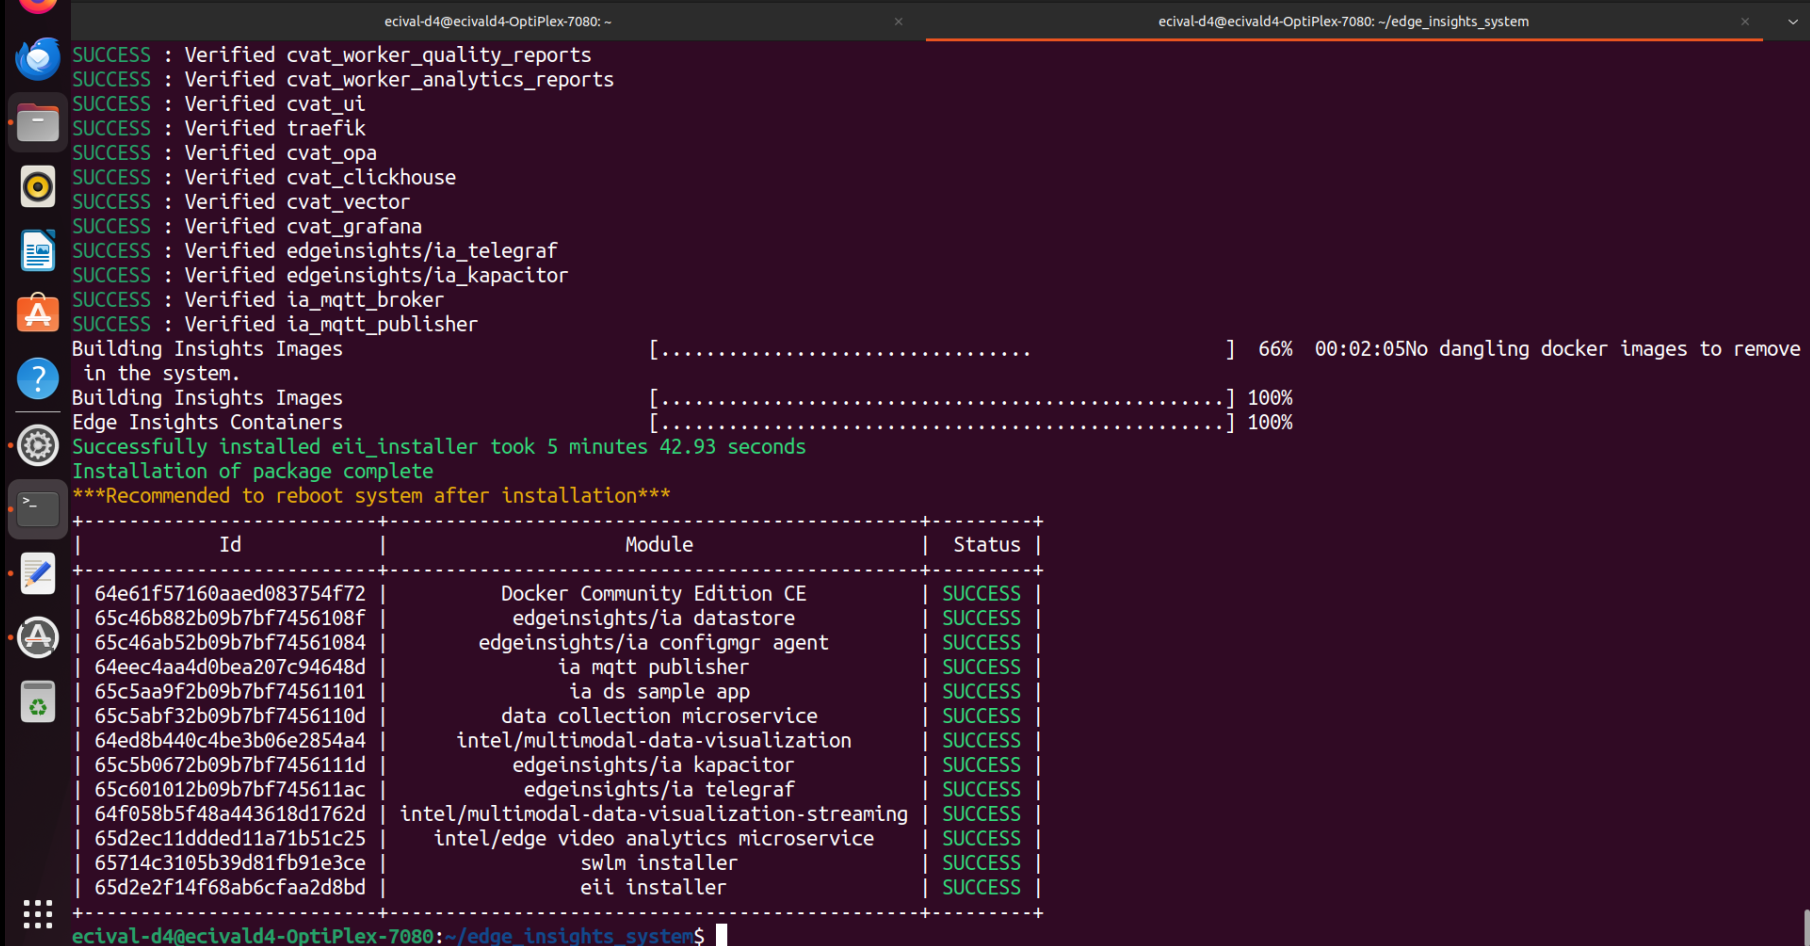Click 'No dangling docker images to remove'
1810x946 pixels.
pyautogui.click(x=1604, y=349)
